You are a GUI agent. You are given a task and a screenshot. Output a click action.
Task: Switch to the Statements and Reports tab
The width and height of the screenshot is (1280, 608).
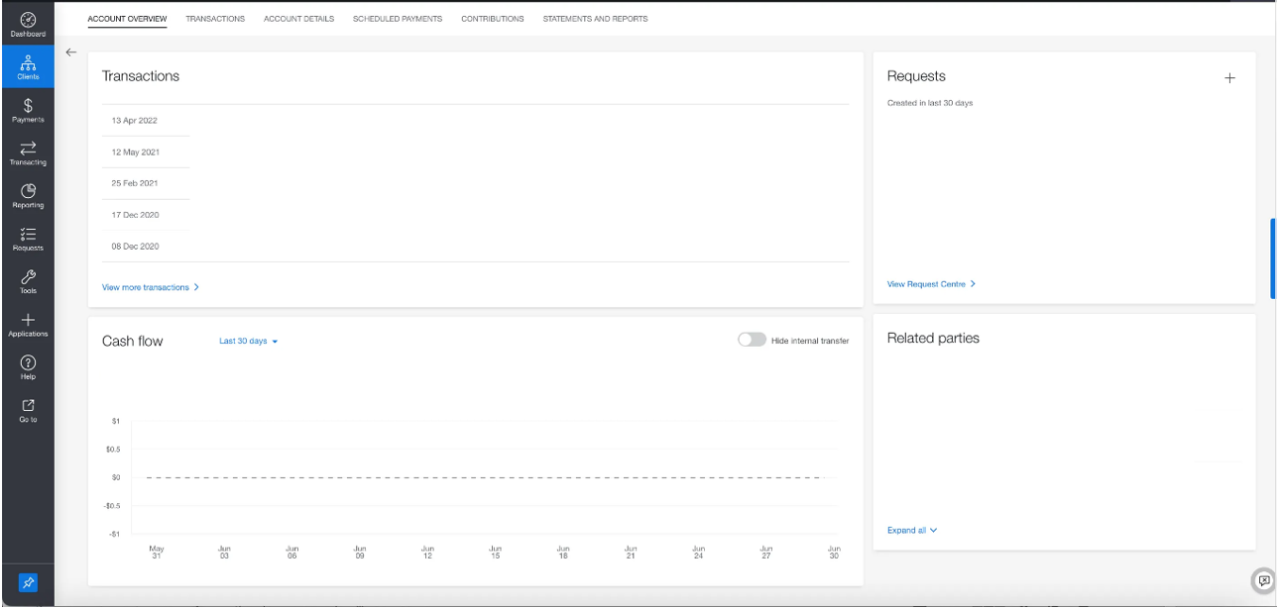[595, 19]
